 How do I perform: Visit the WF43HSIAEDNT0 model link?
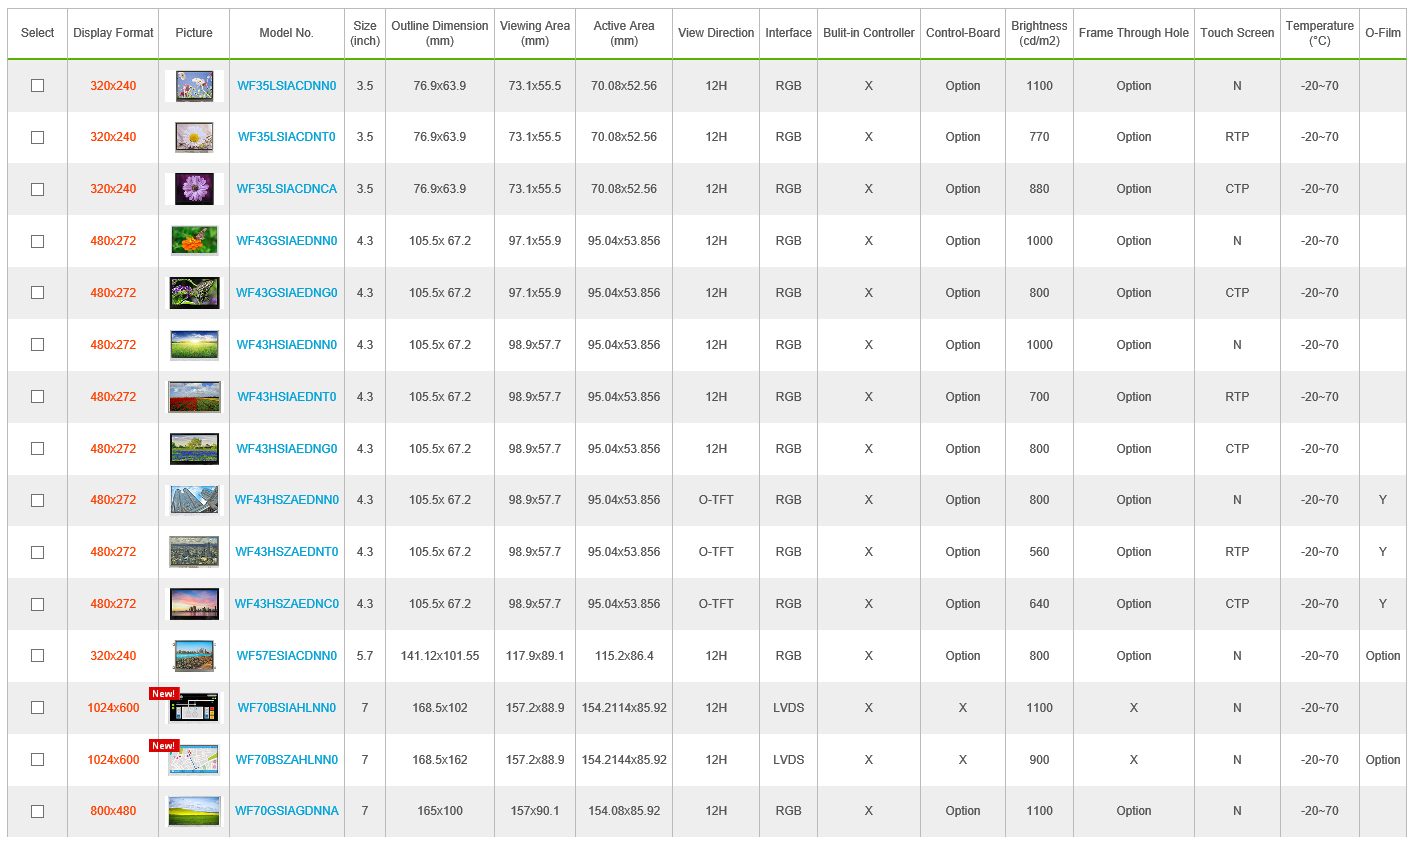tap(287, 397)
